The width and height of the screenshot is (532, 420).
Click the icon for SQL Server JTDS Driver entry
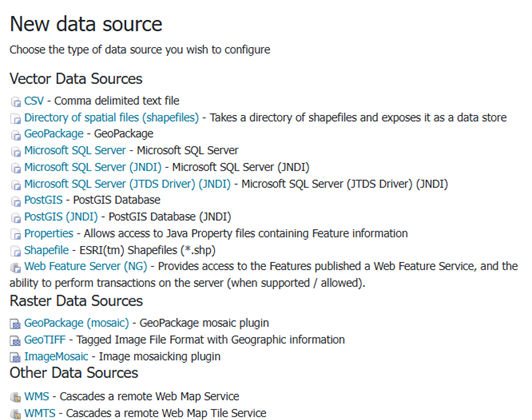point(16,185)
